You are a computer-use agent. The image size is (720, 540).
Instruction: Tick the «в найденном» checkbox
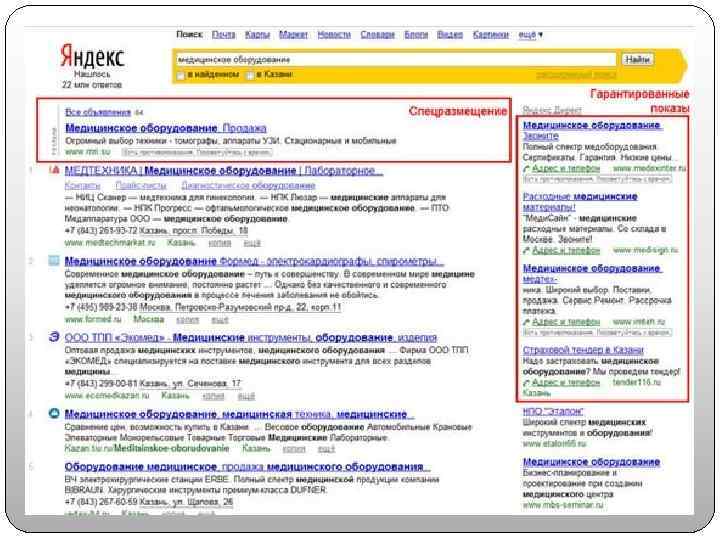[181, 75]
